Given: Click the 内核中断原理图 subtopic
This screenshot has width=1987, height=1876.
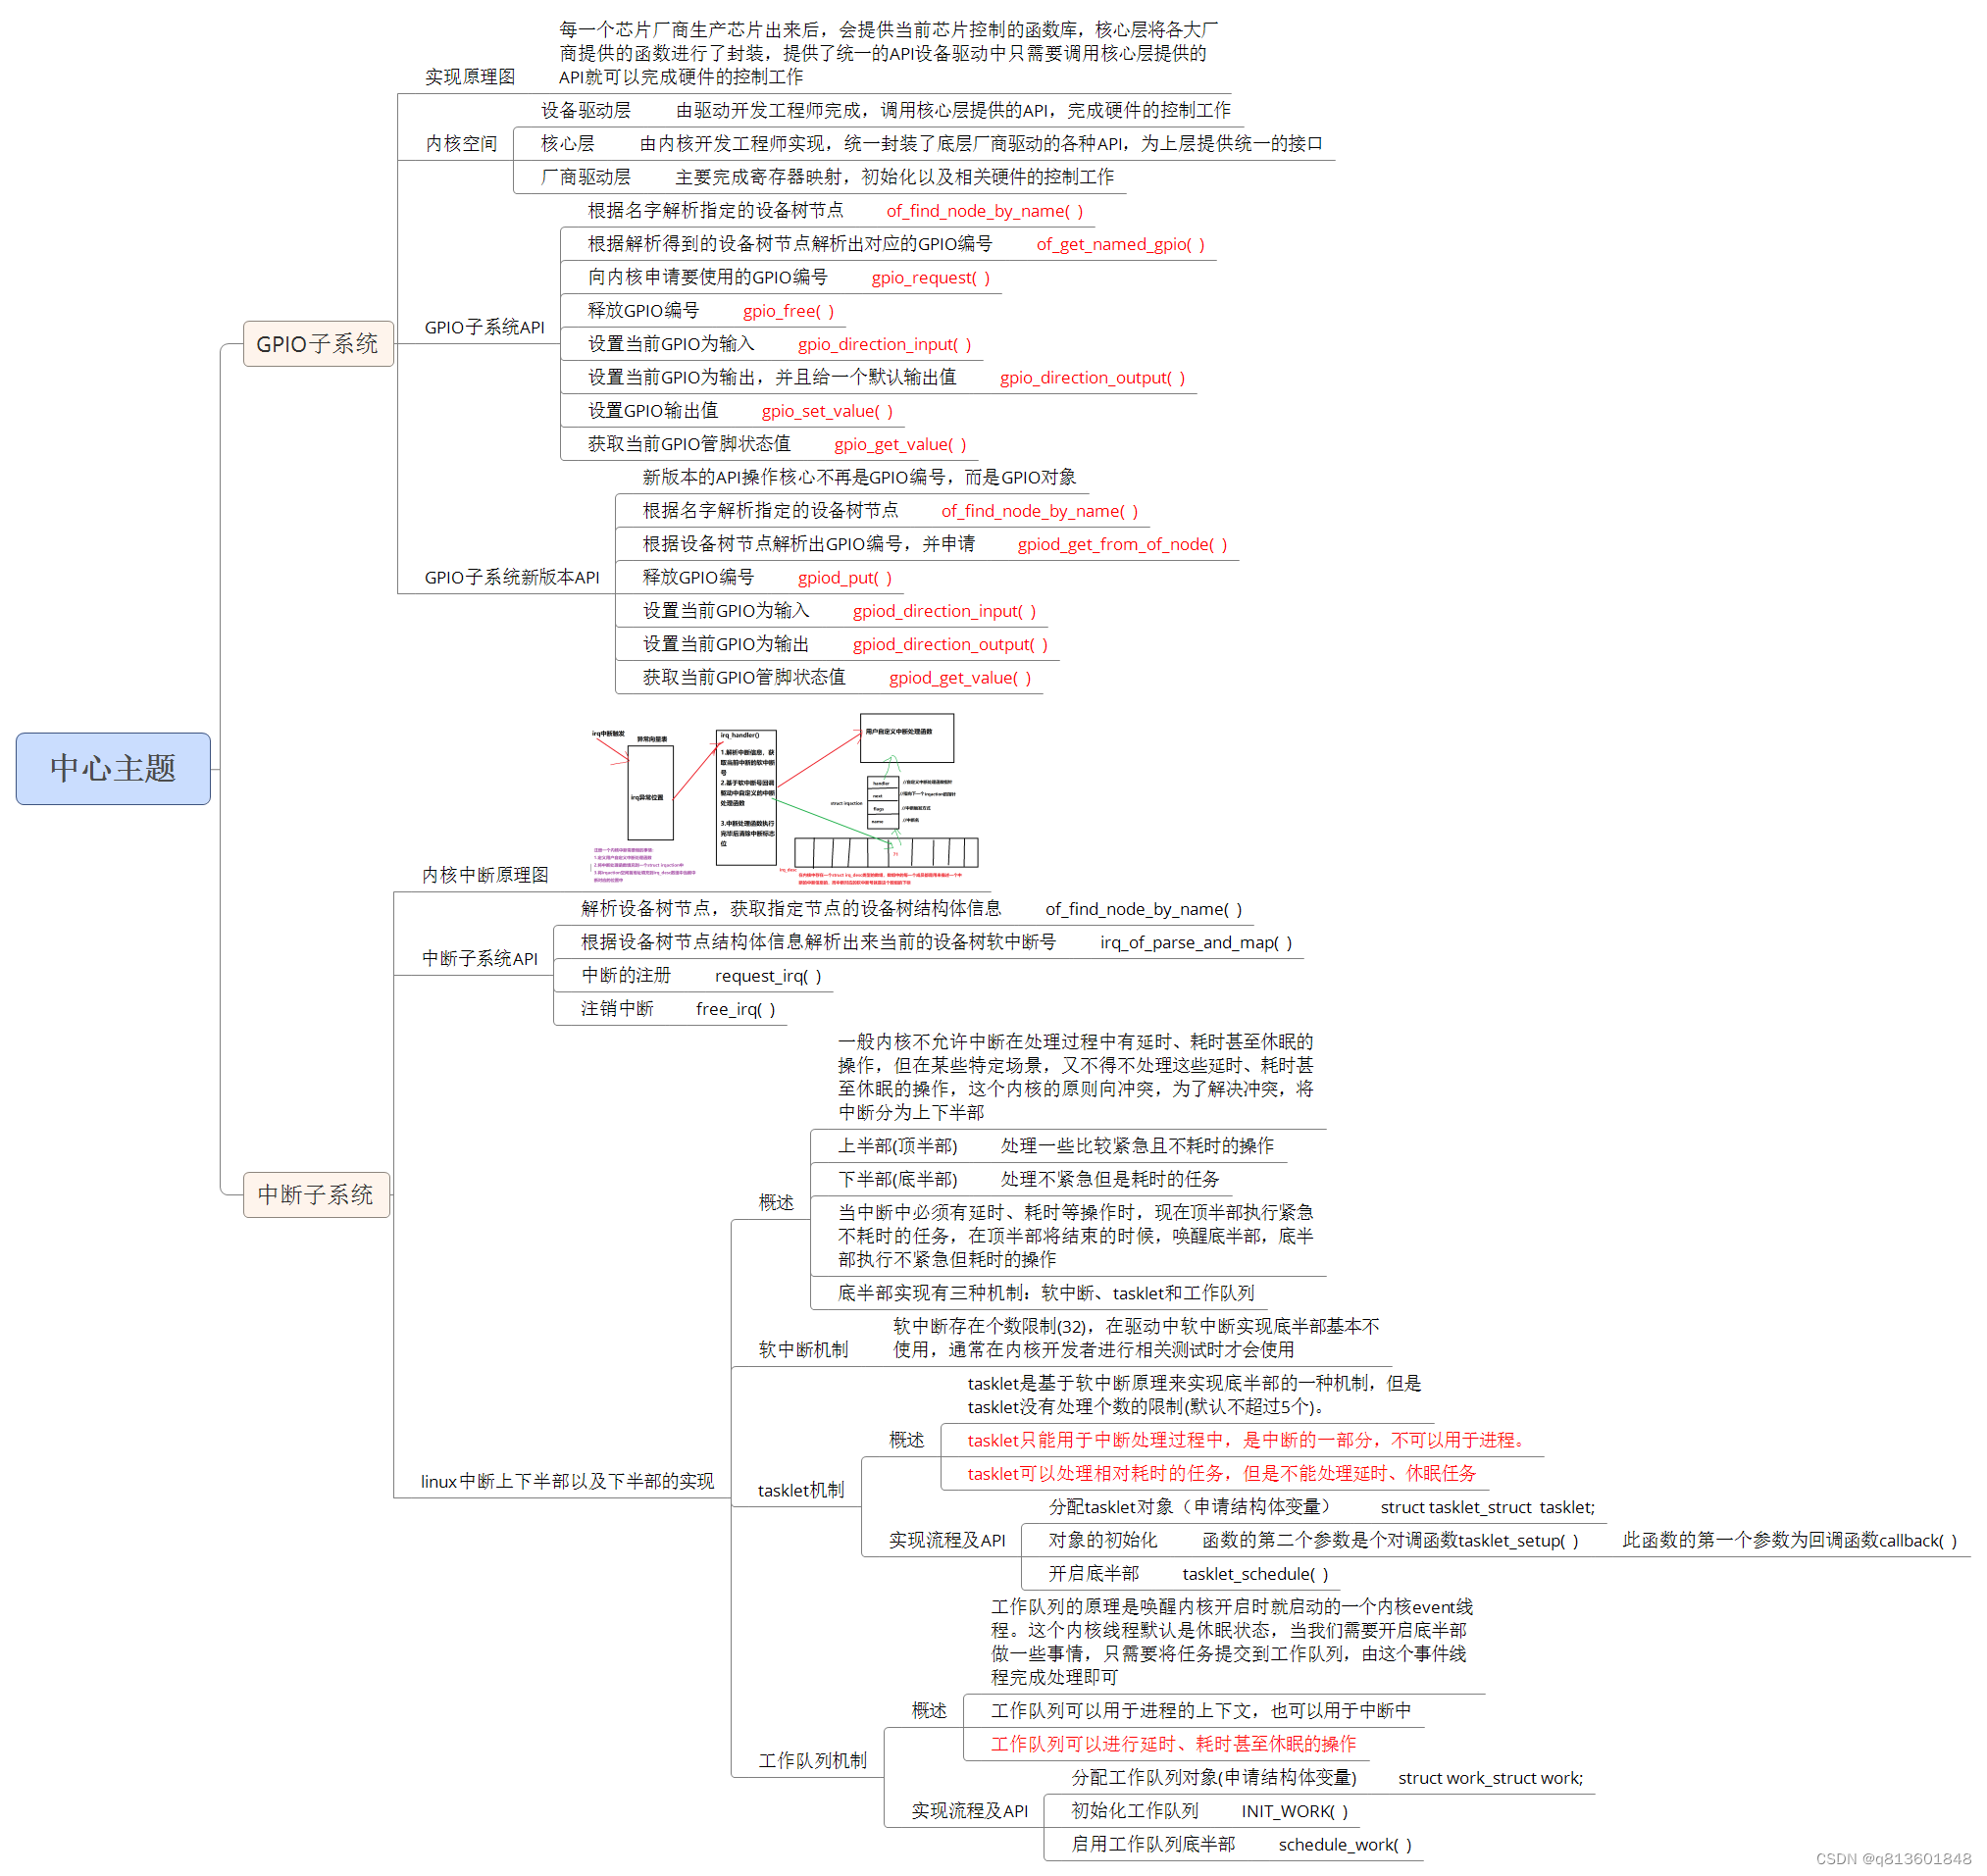Looking at the screenshot, I should (x=485, y=875).
